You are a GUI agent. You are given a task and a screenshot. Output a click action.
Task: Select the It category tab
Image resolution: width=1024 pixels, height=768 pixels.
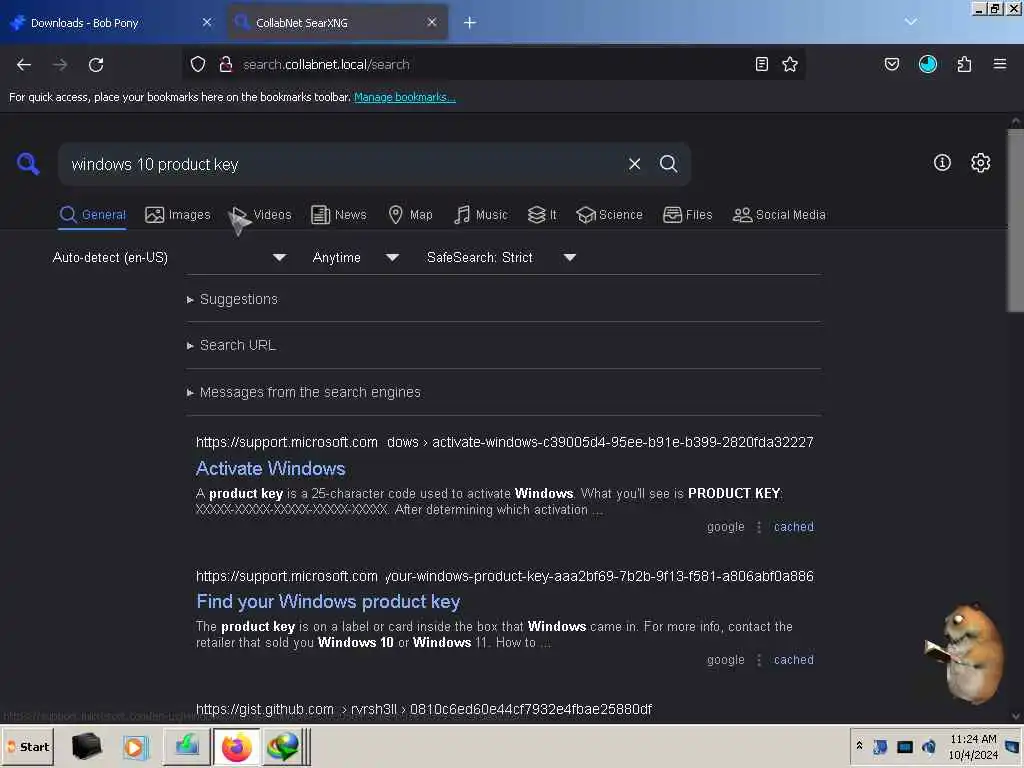tap(542, 215)
